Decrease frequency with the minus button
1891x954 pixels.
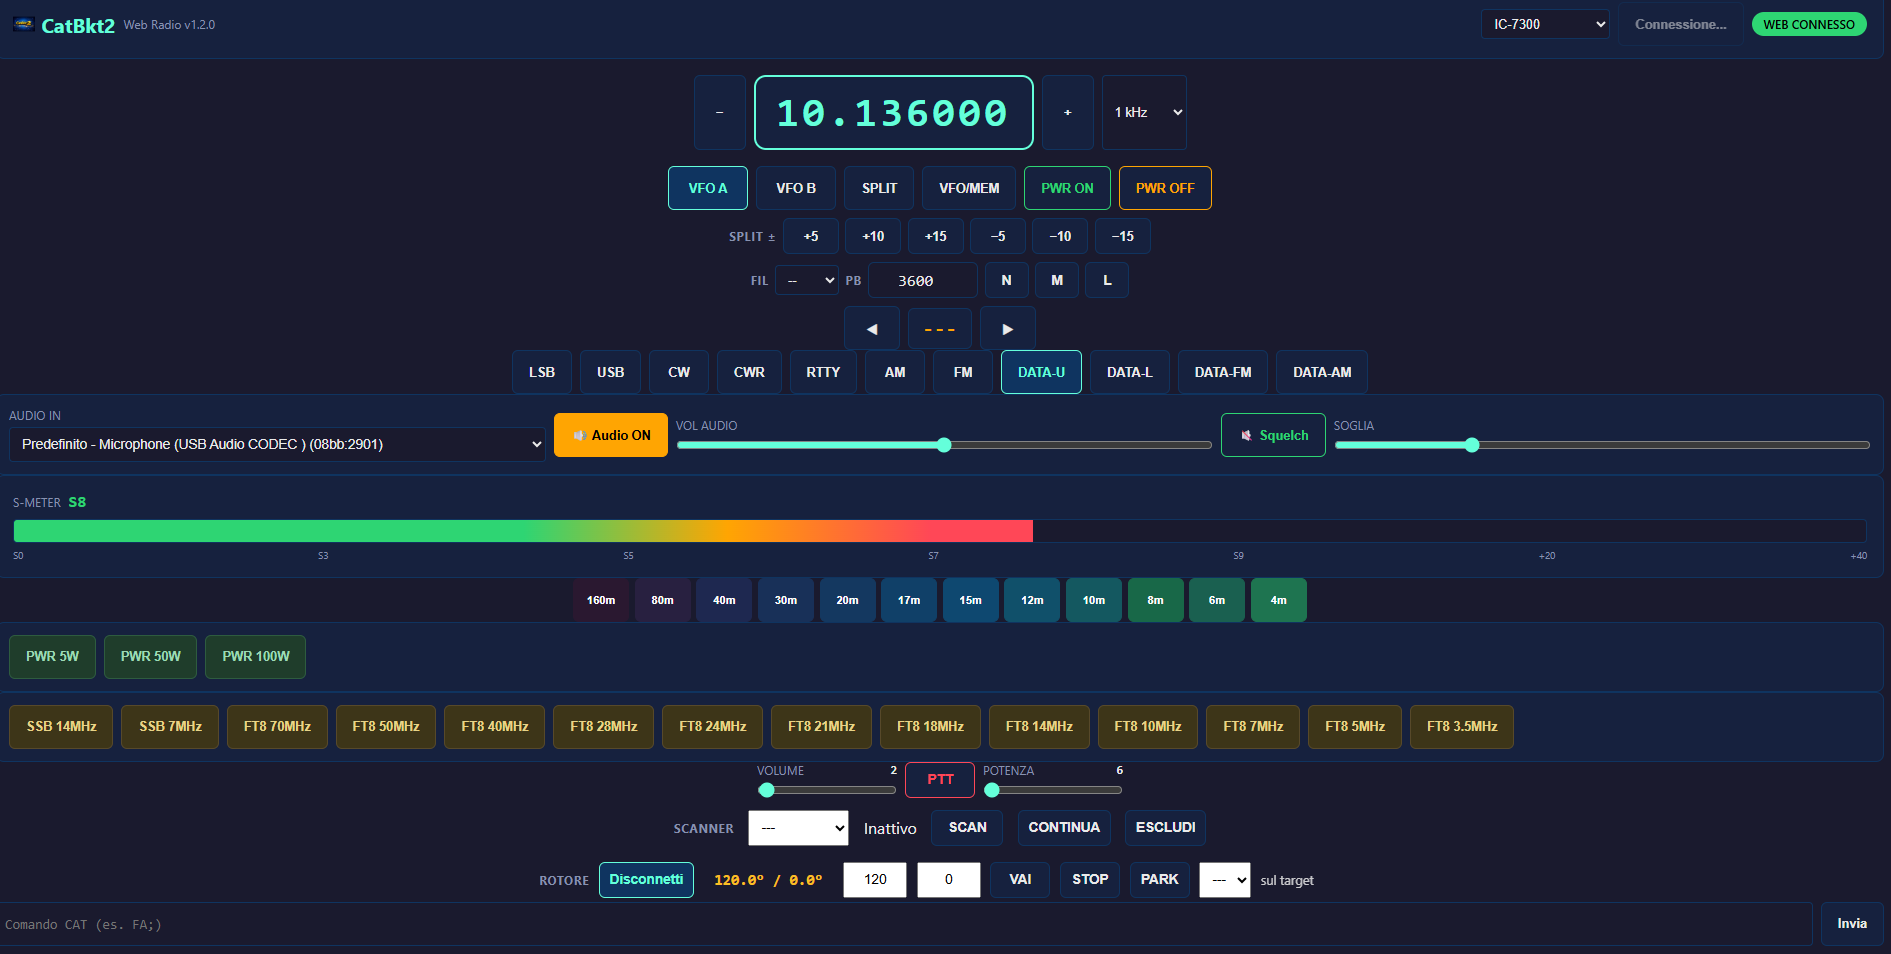click(x=720, y=112)
